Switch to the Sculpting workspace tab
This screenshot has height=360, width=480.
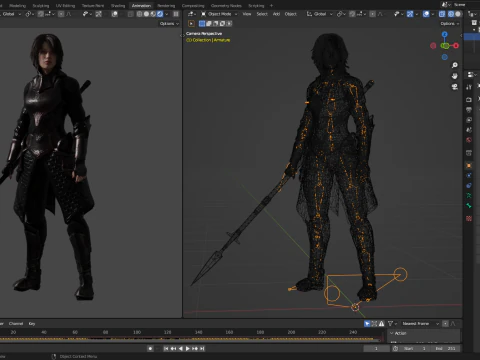(41, 5)
